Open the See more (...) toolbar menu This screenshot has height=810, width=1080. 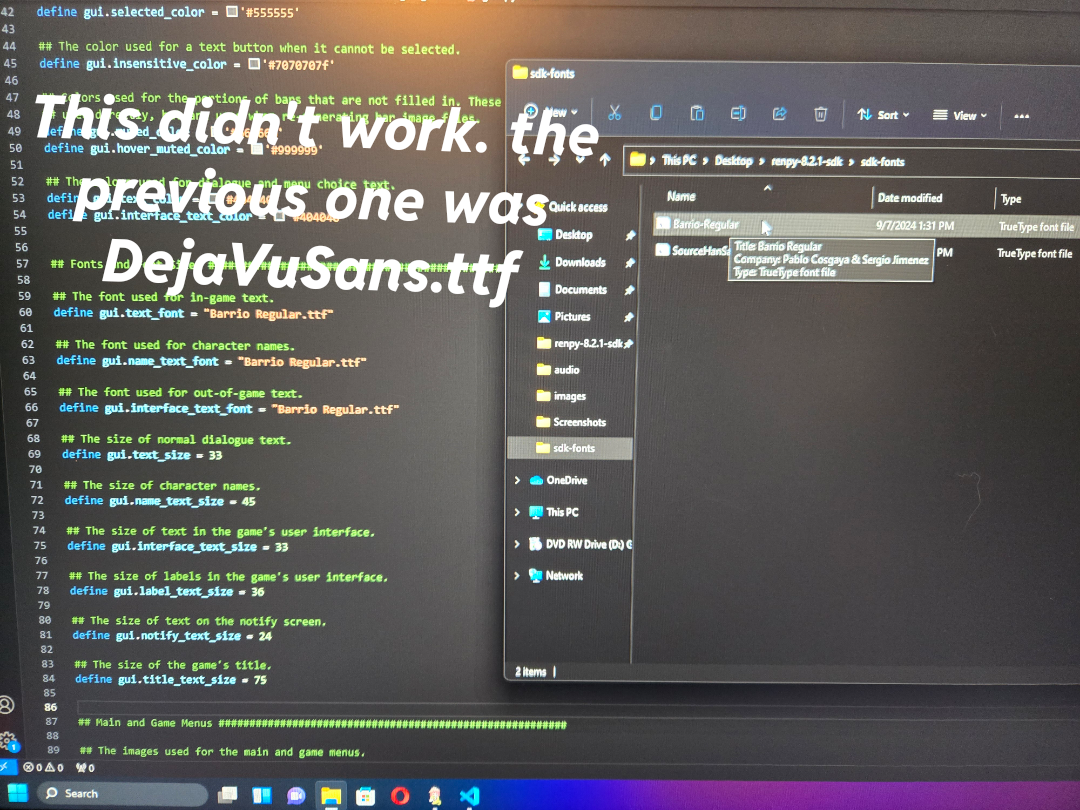(x=1021, y=116)
